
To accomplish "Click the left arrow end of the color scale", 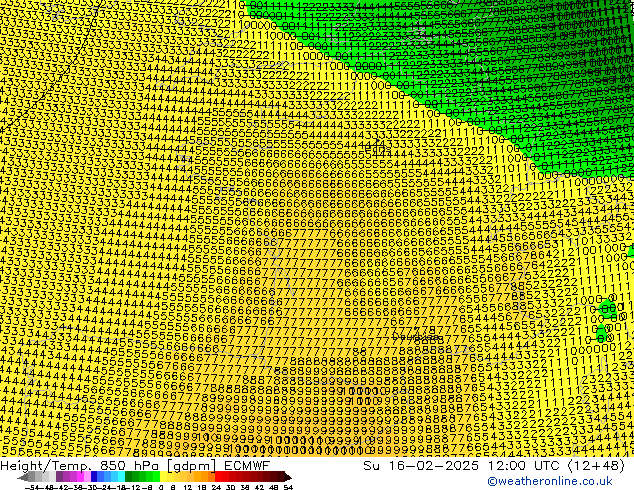I will 23,477.
